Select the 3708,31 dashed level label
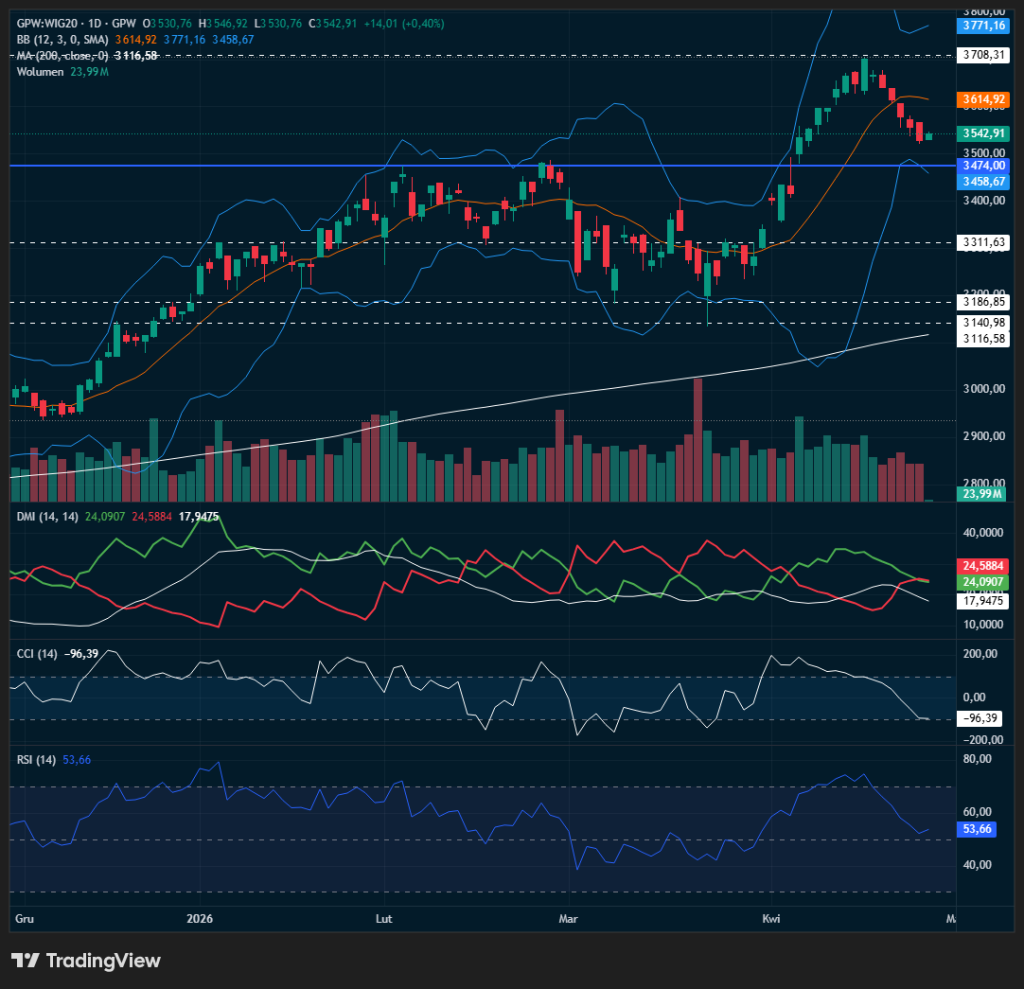Screen dimensions: 1024x989 983,55
